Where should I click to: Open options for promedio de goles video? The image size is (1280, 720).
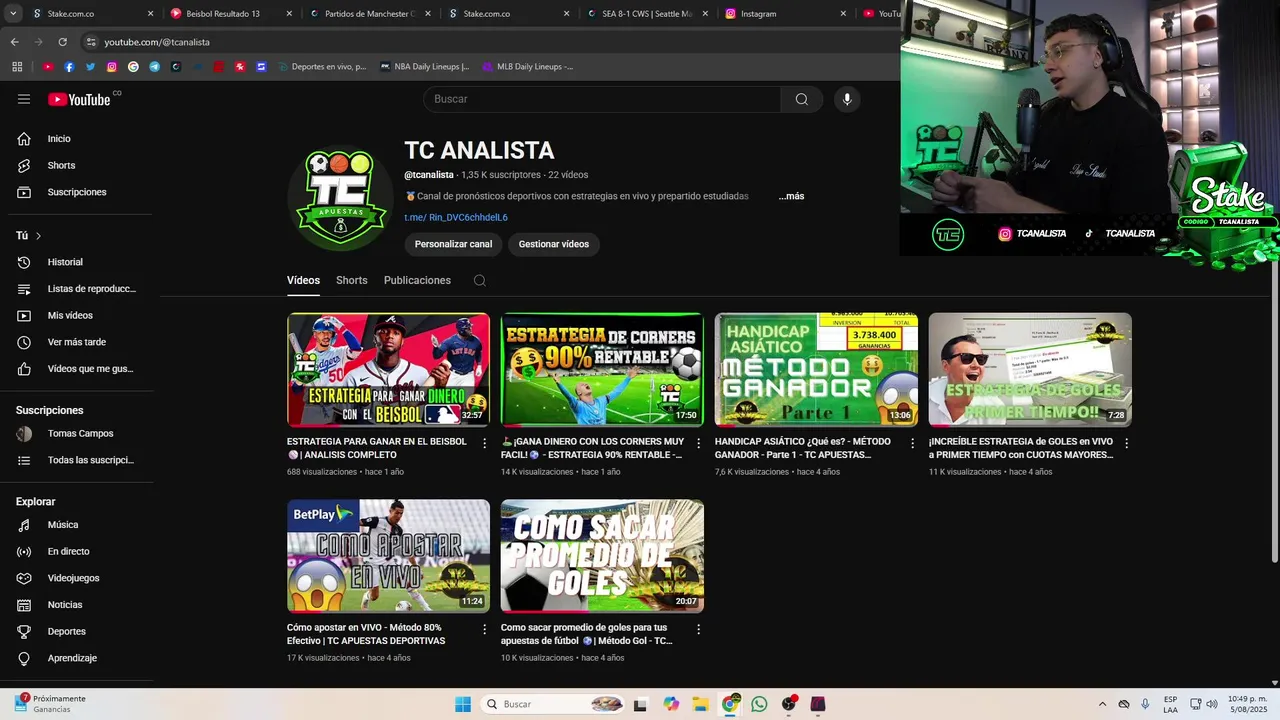click(x=698, y=629)
